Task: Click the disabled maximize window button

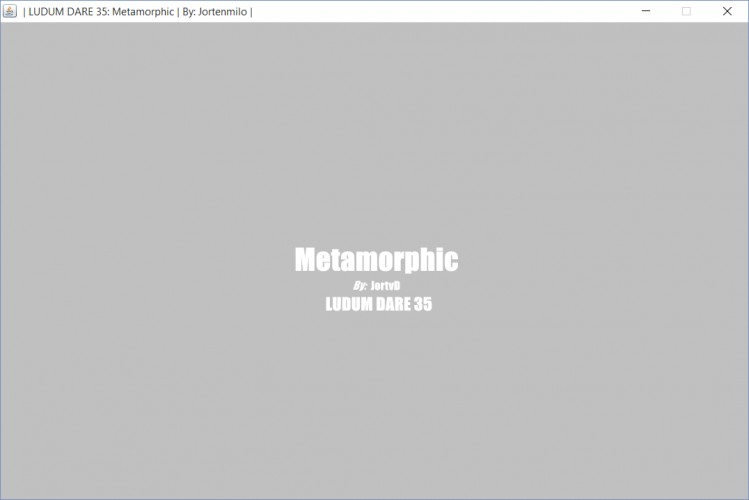Action: (686, 11)
